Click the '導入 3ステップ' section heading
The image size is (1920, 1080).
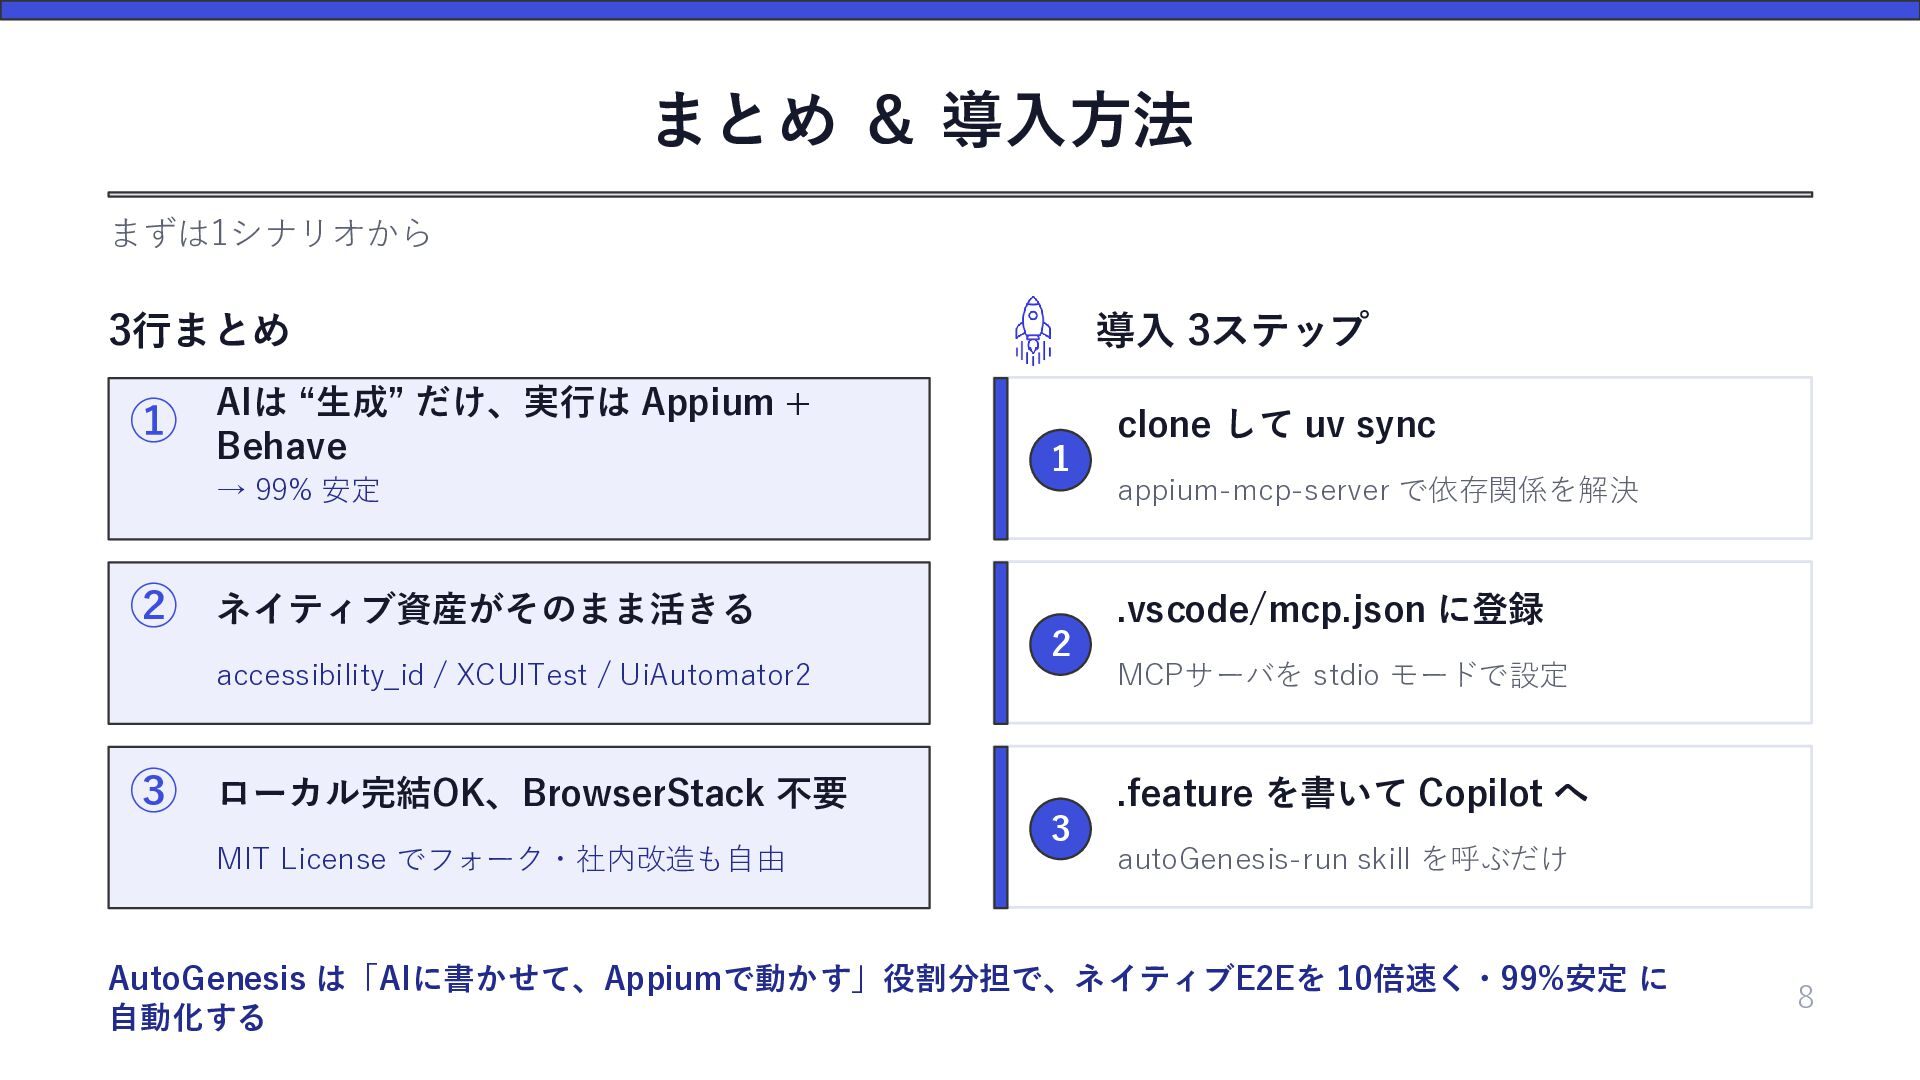1231,330
